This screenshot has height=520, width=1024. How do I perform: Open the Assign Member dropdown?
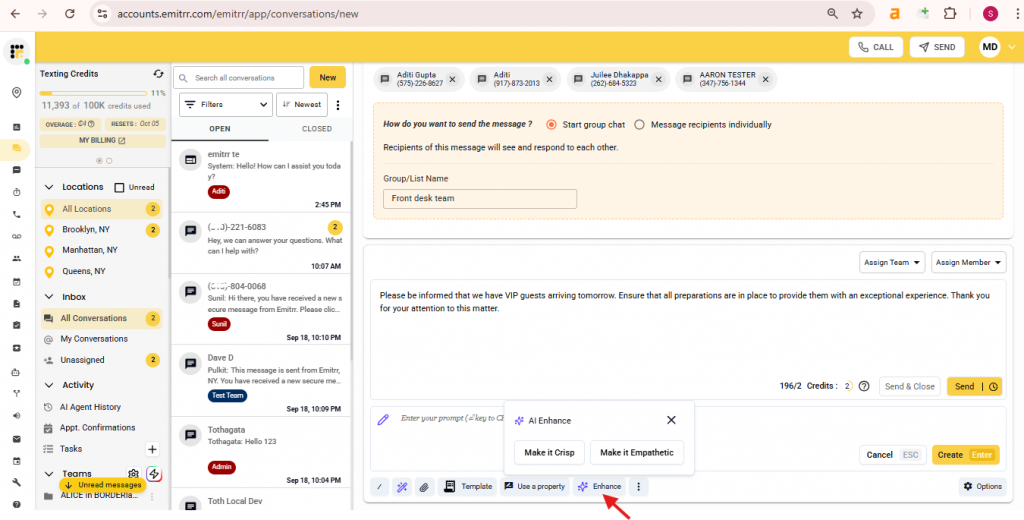tap(967, 262)
